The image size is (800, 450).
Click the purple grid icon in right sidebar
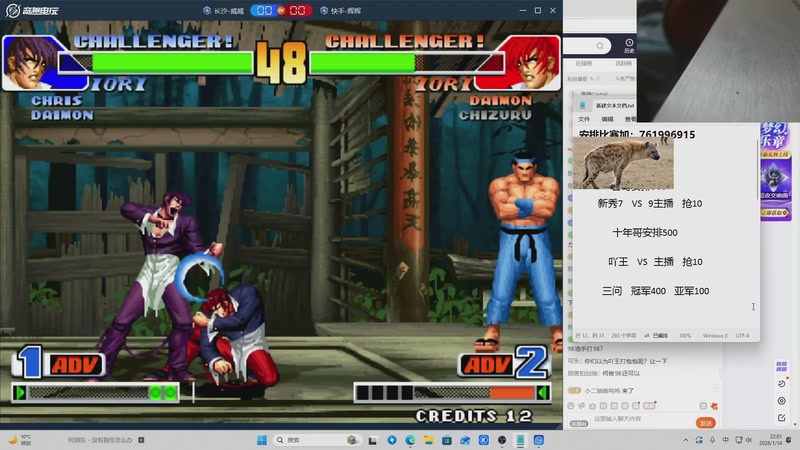[x=781, y=366]
